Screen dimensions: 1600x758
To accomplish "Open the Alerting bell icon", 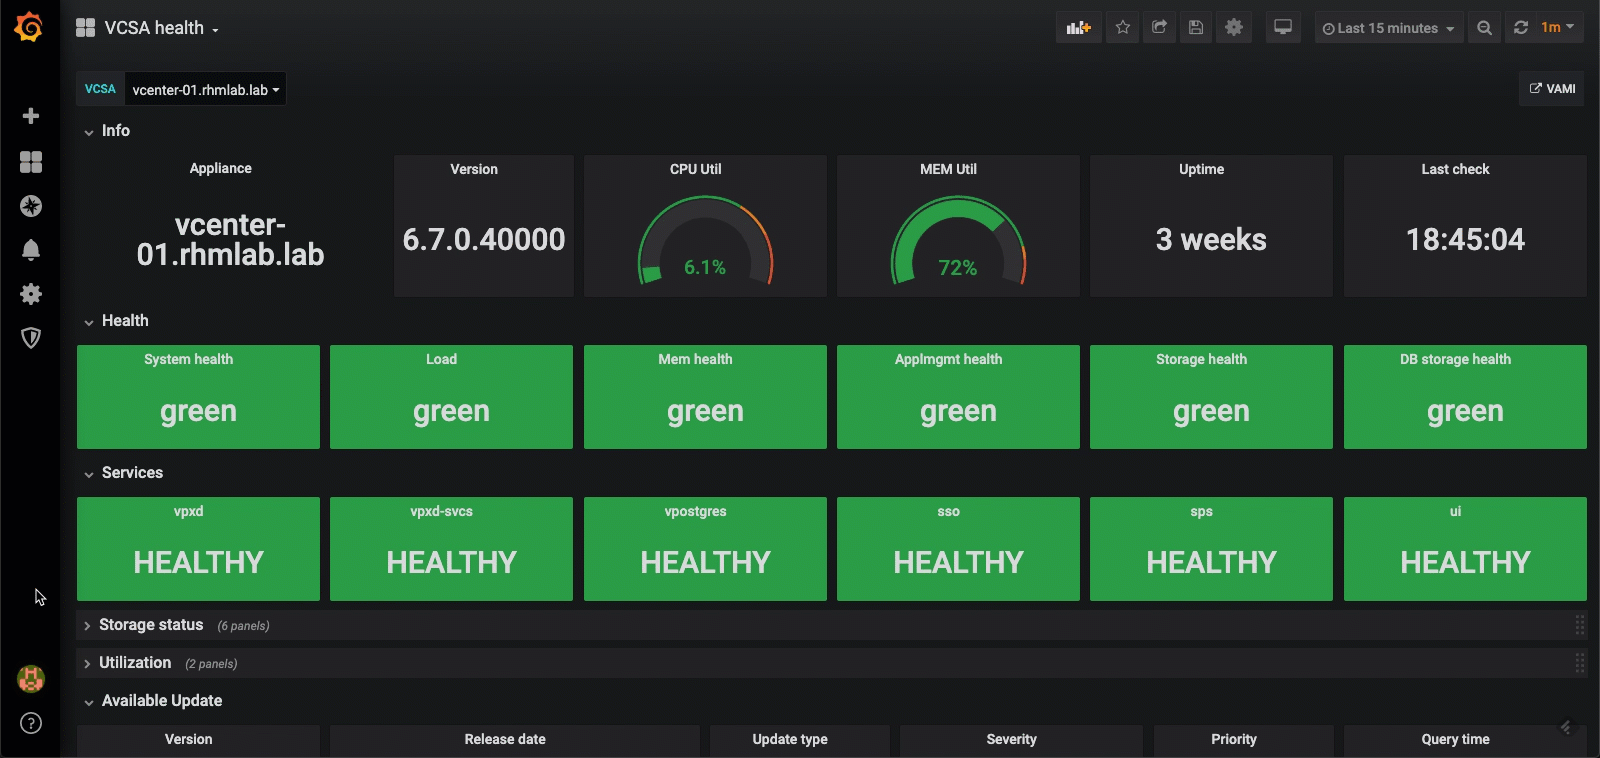I will click(31, 250).
